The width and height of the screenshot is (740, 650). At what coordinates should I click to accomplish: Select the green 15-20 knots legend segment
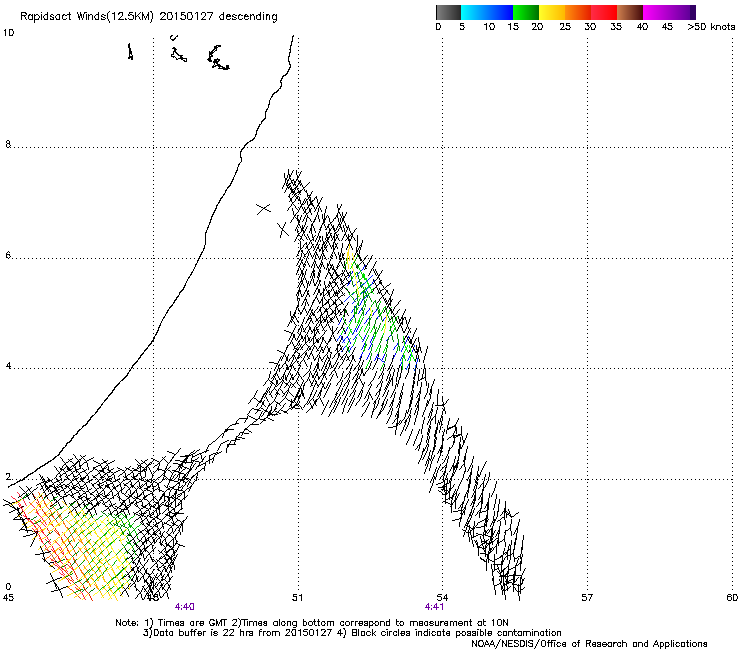526,12
